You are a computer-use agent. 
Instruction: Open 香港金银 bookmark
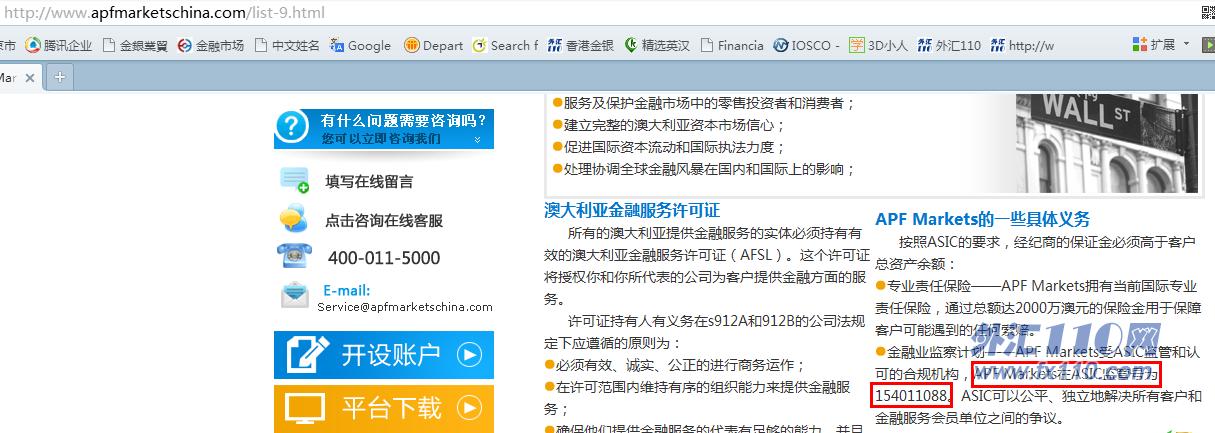coord(581,45)
